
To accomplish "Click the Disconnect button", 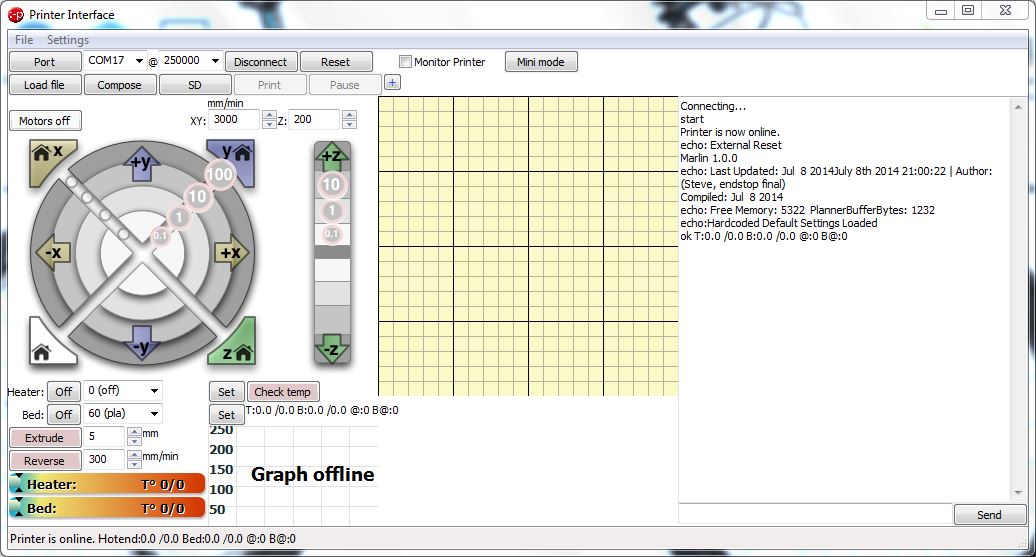I will [261, 61].
